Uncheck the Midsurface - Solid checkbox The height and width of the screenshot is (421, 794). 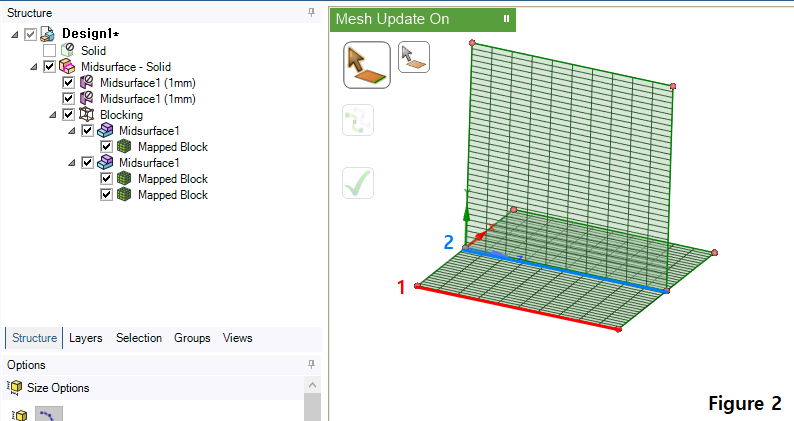coord(49,66)
